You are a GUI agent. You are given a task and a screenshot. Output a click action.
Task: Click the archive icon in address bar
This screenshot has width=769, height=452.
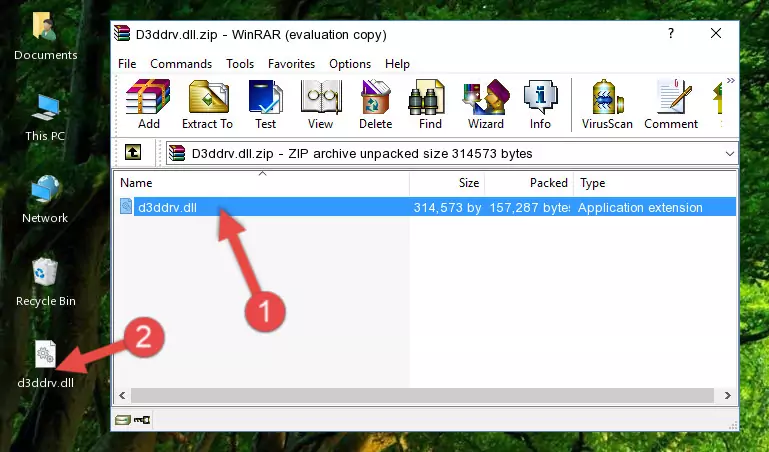tap(178, 153)
